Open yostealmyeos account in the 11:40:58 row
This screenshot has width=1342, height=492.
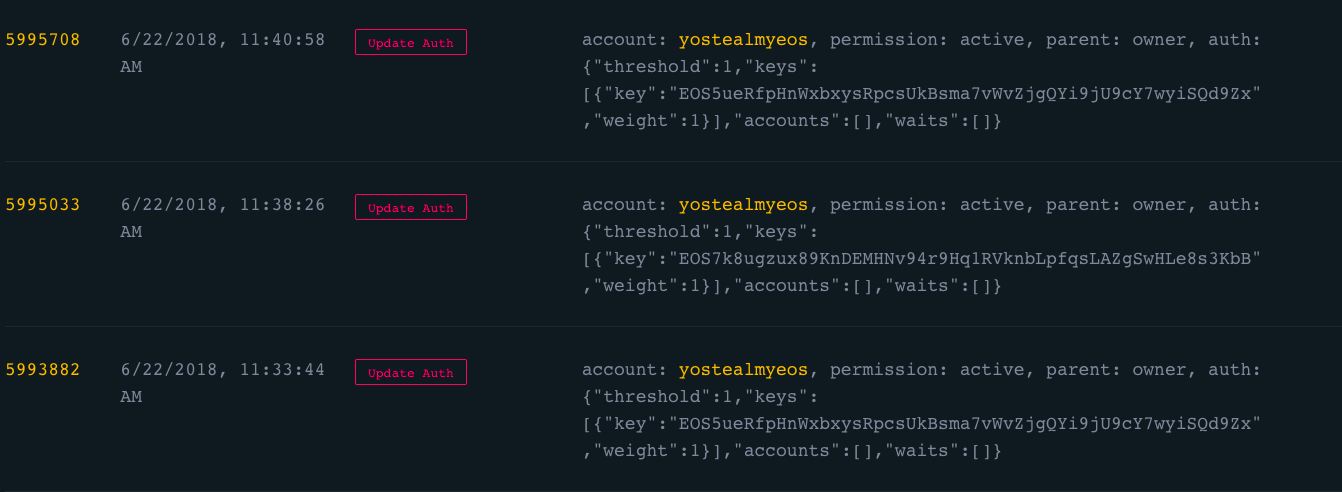click(x=743, y=40)
